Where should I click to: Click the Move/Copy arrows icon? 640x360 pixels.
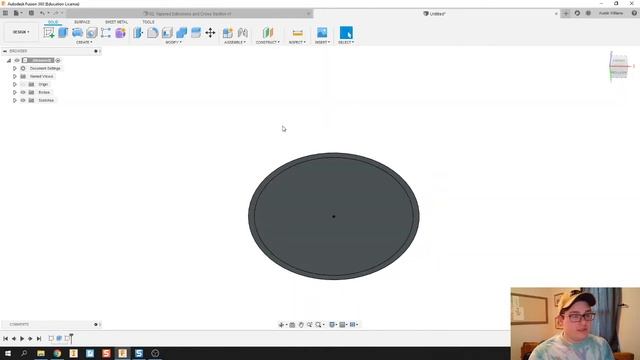coord(210,33)
